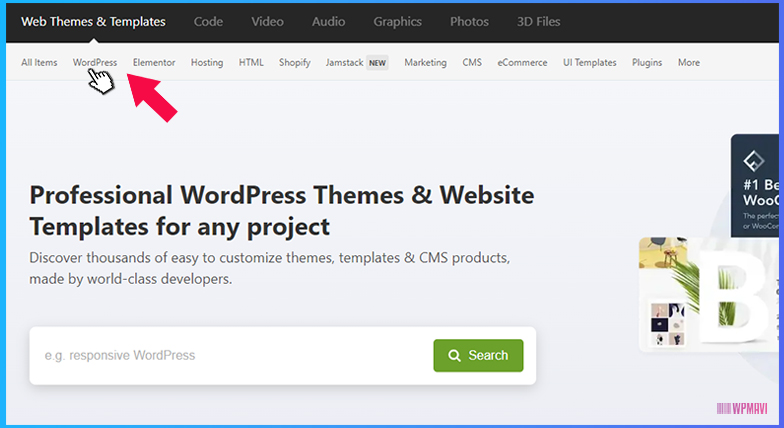
Task: Click the NEW badge beside Jamstack
Action: click(377, 63)
